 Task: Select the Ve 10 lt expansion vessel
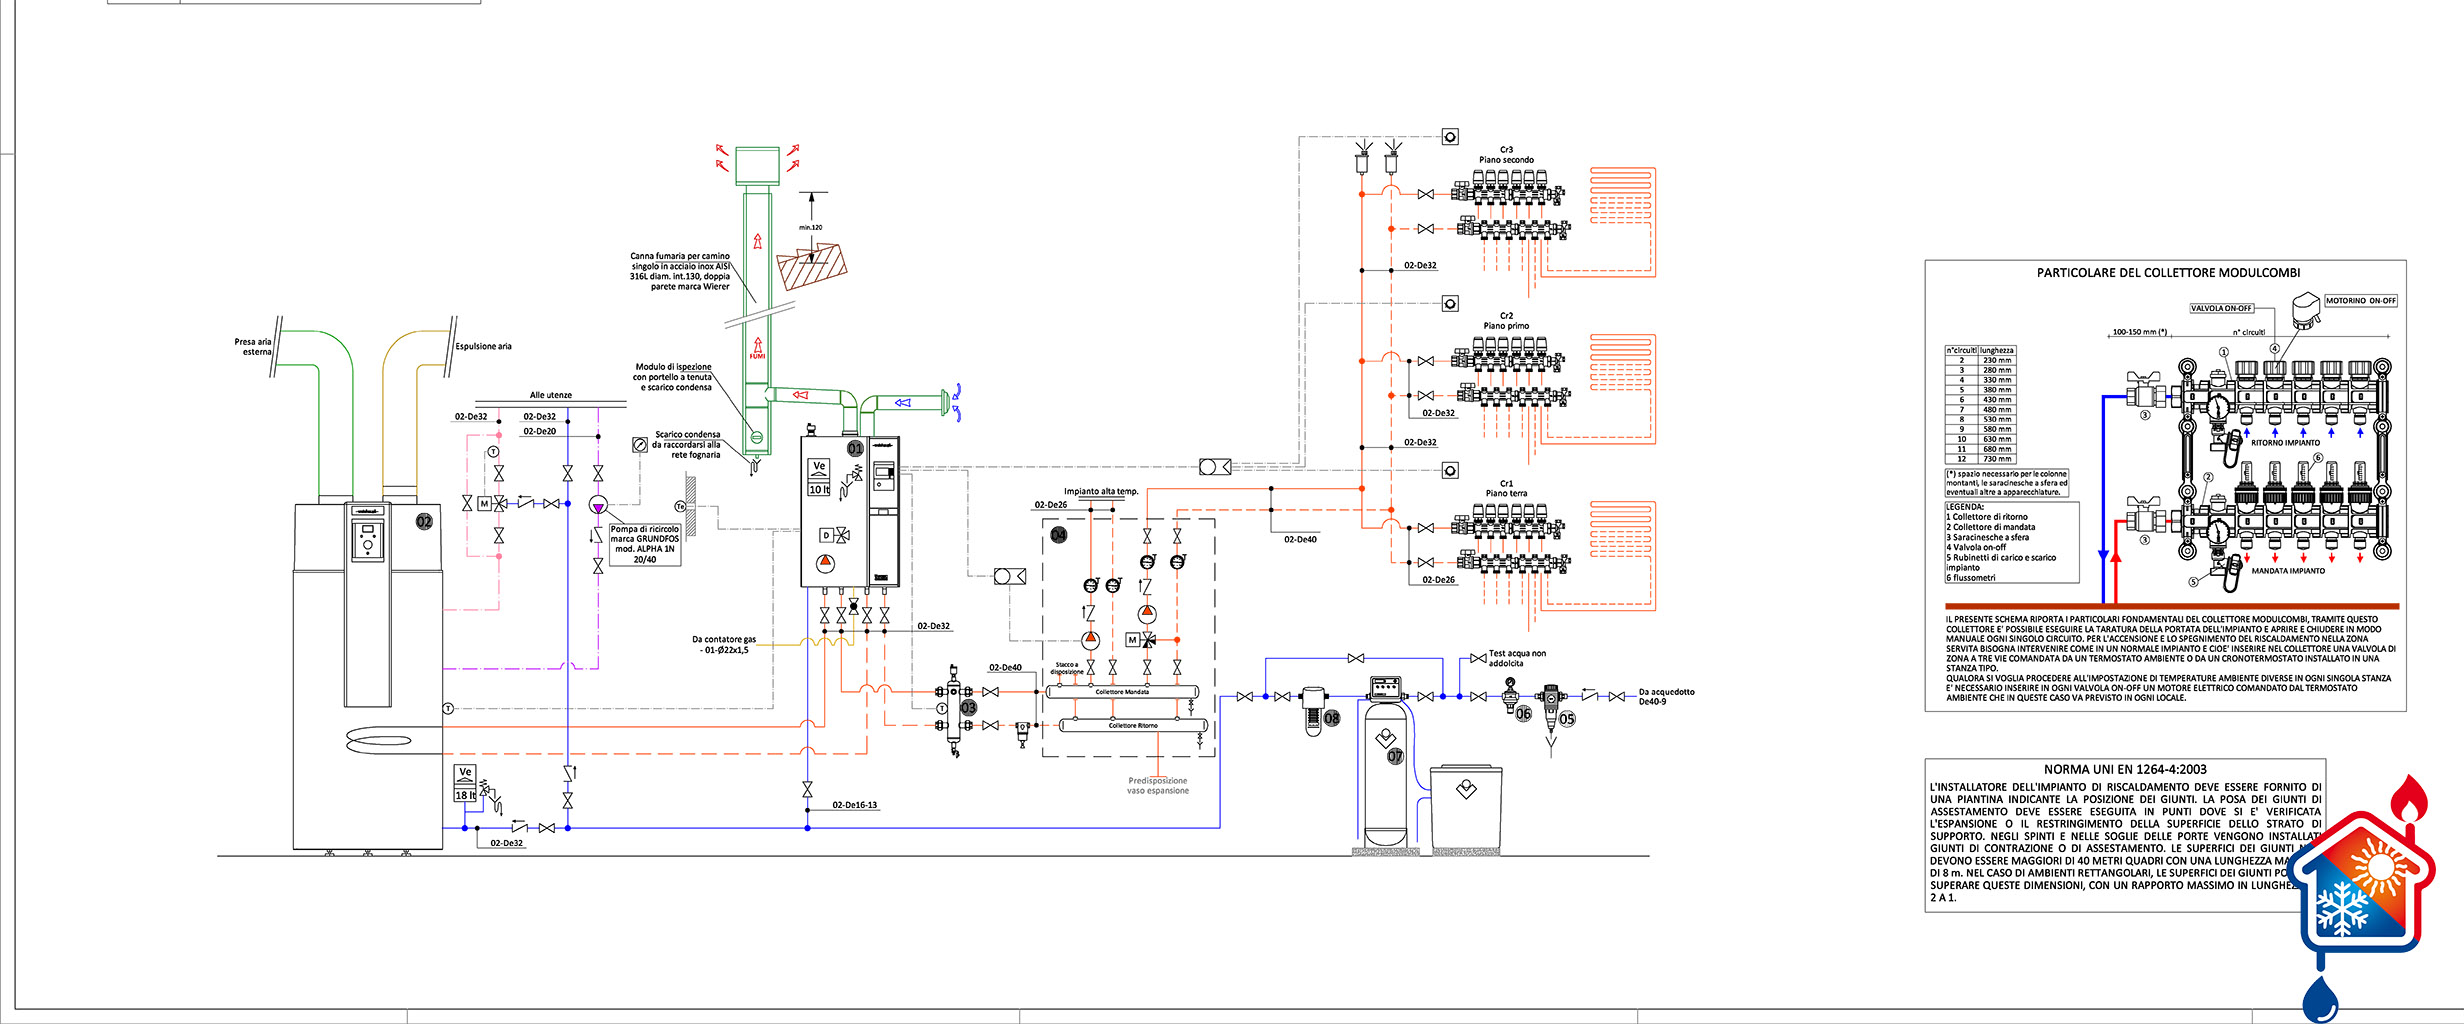tap(819, 478)
